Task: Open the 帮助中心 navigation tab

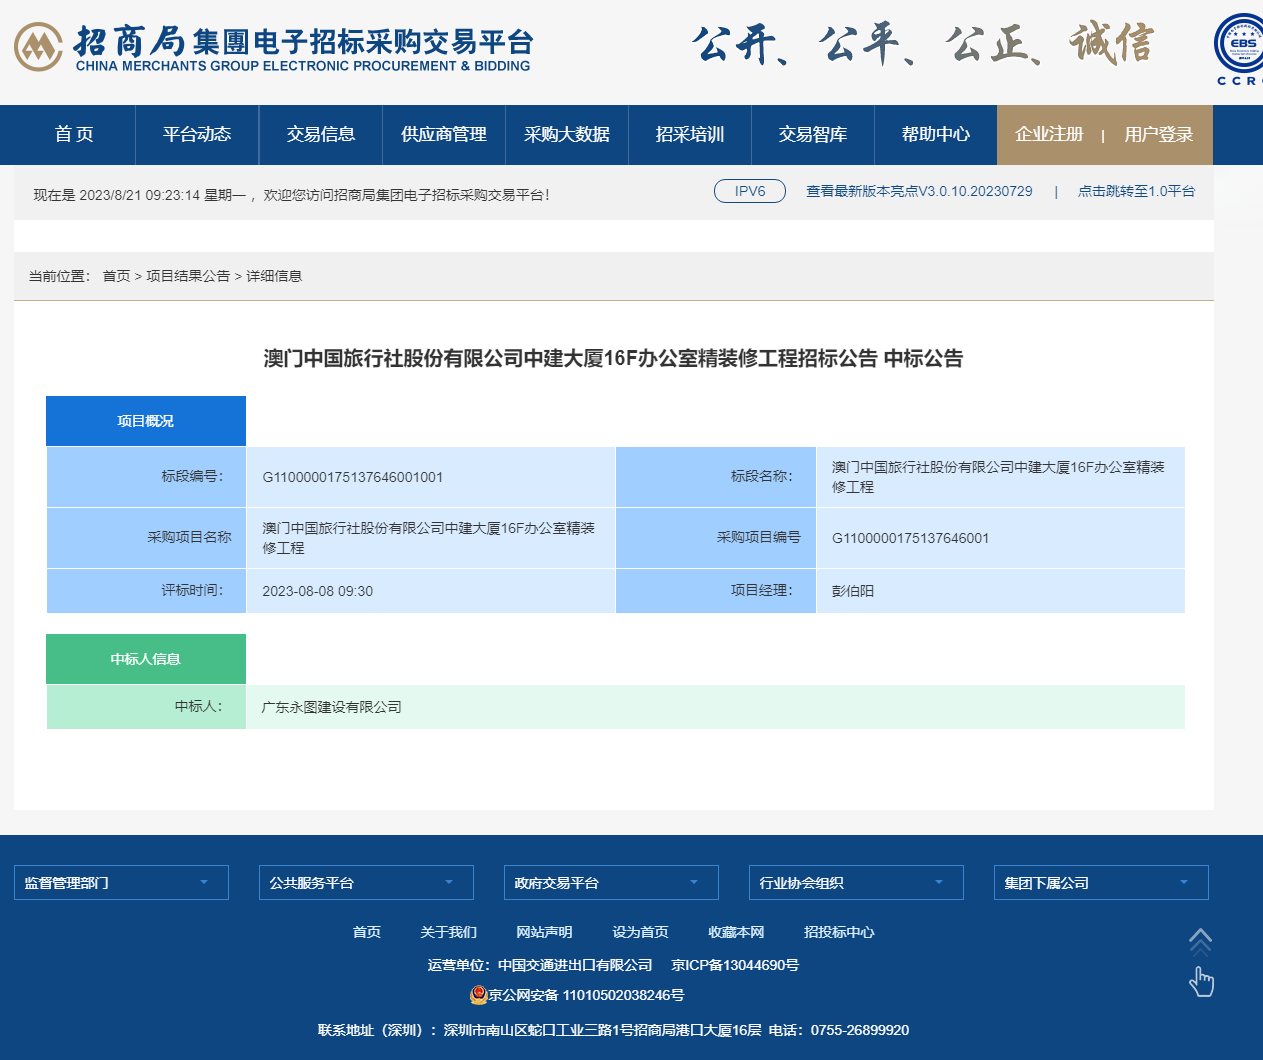Action: pyautogui.click(x=936, y=134)
